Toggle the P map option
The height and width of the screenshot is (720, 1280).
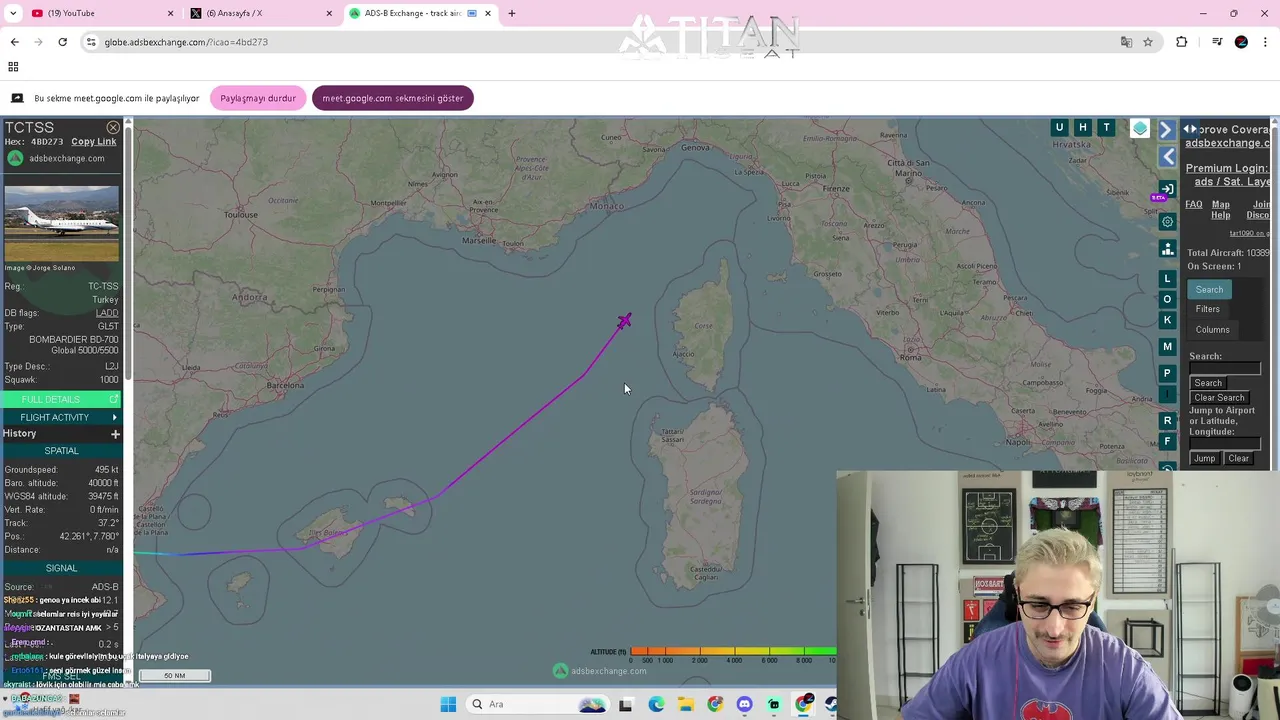[1167, 373]
